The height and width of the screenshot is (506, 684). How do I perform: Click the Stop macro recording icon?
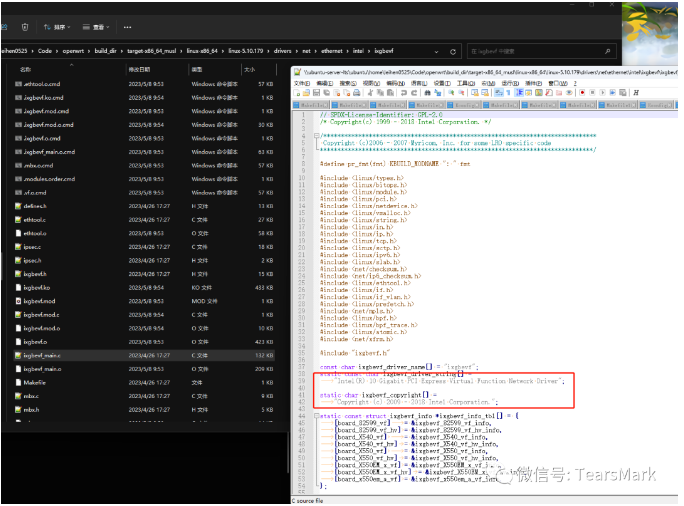(592, 92)
